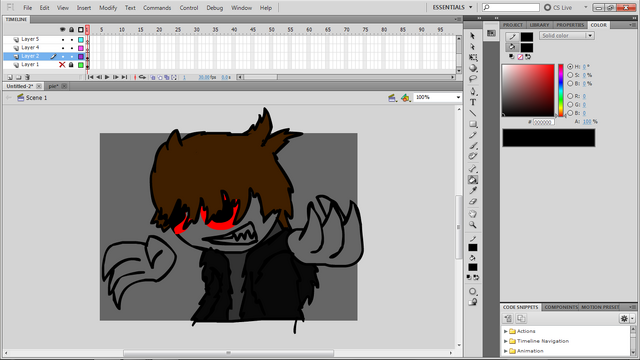Expand the Animation snippets folder
The height and width of the screenshot is (360, 640).
(506, 351)
